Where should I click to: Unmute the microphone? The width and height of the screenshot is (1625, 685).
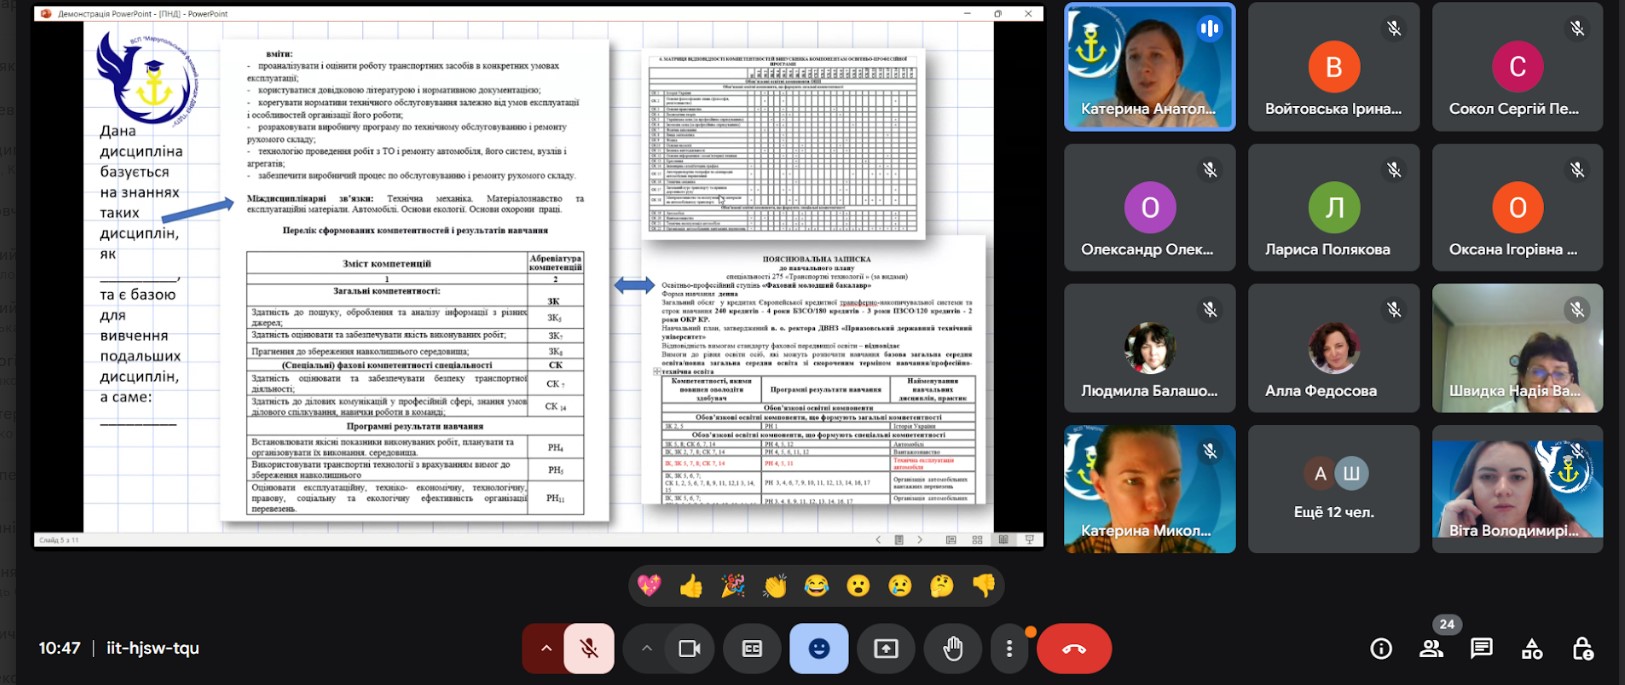click(589, 649)
